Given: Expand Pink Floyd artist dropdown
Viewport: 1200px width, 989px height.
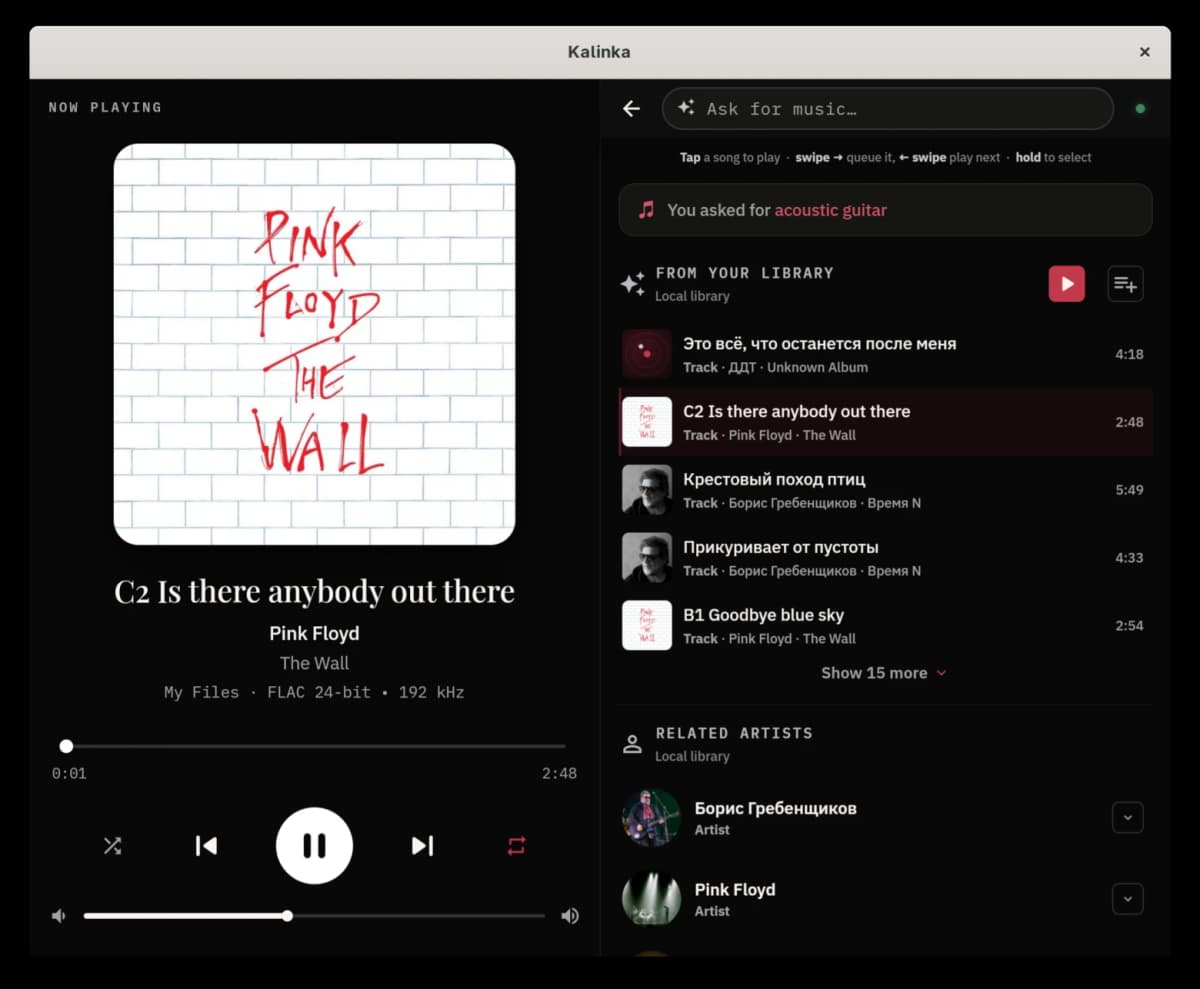Looking at the screenshot, I should (x=1127, y=899).
